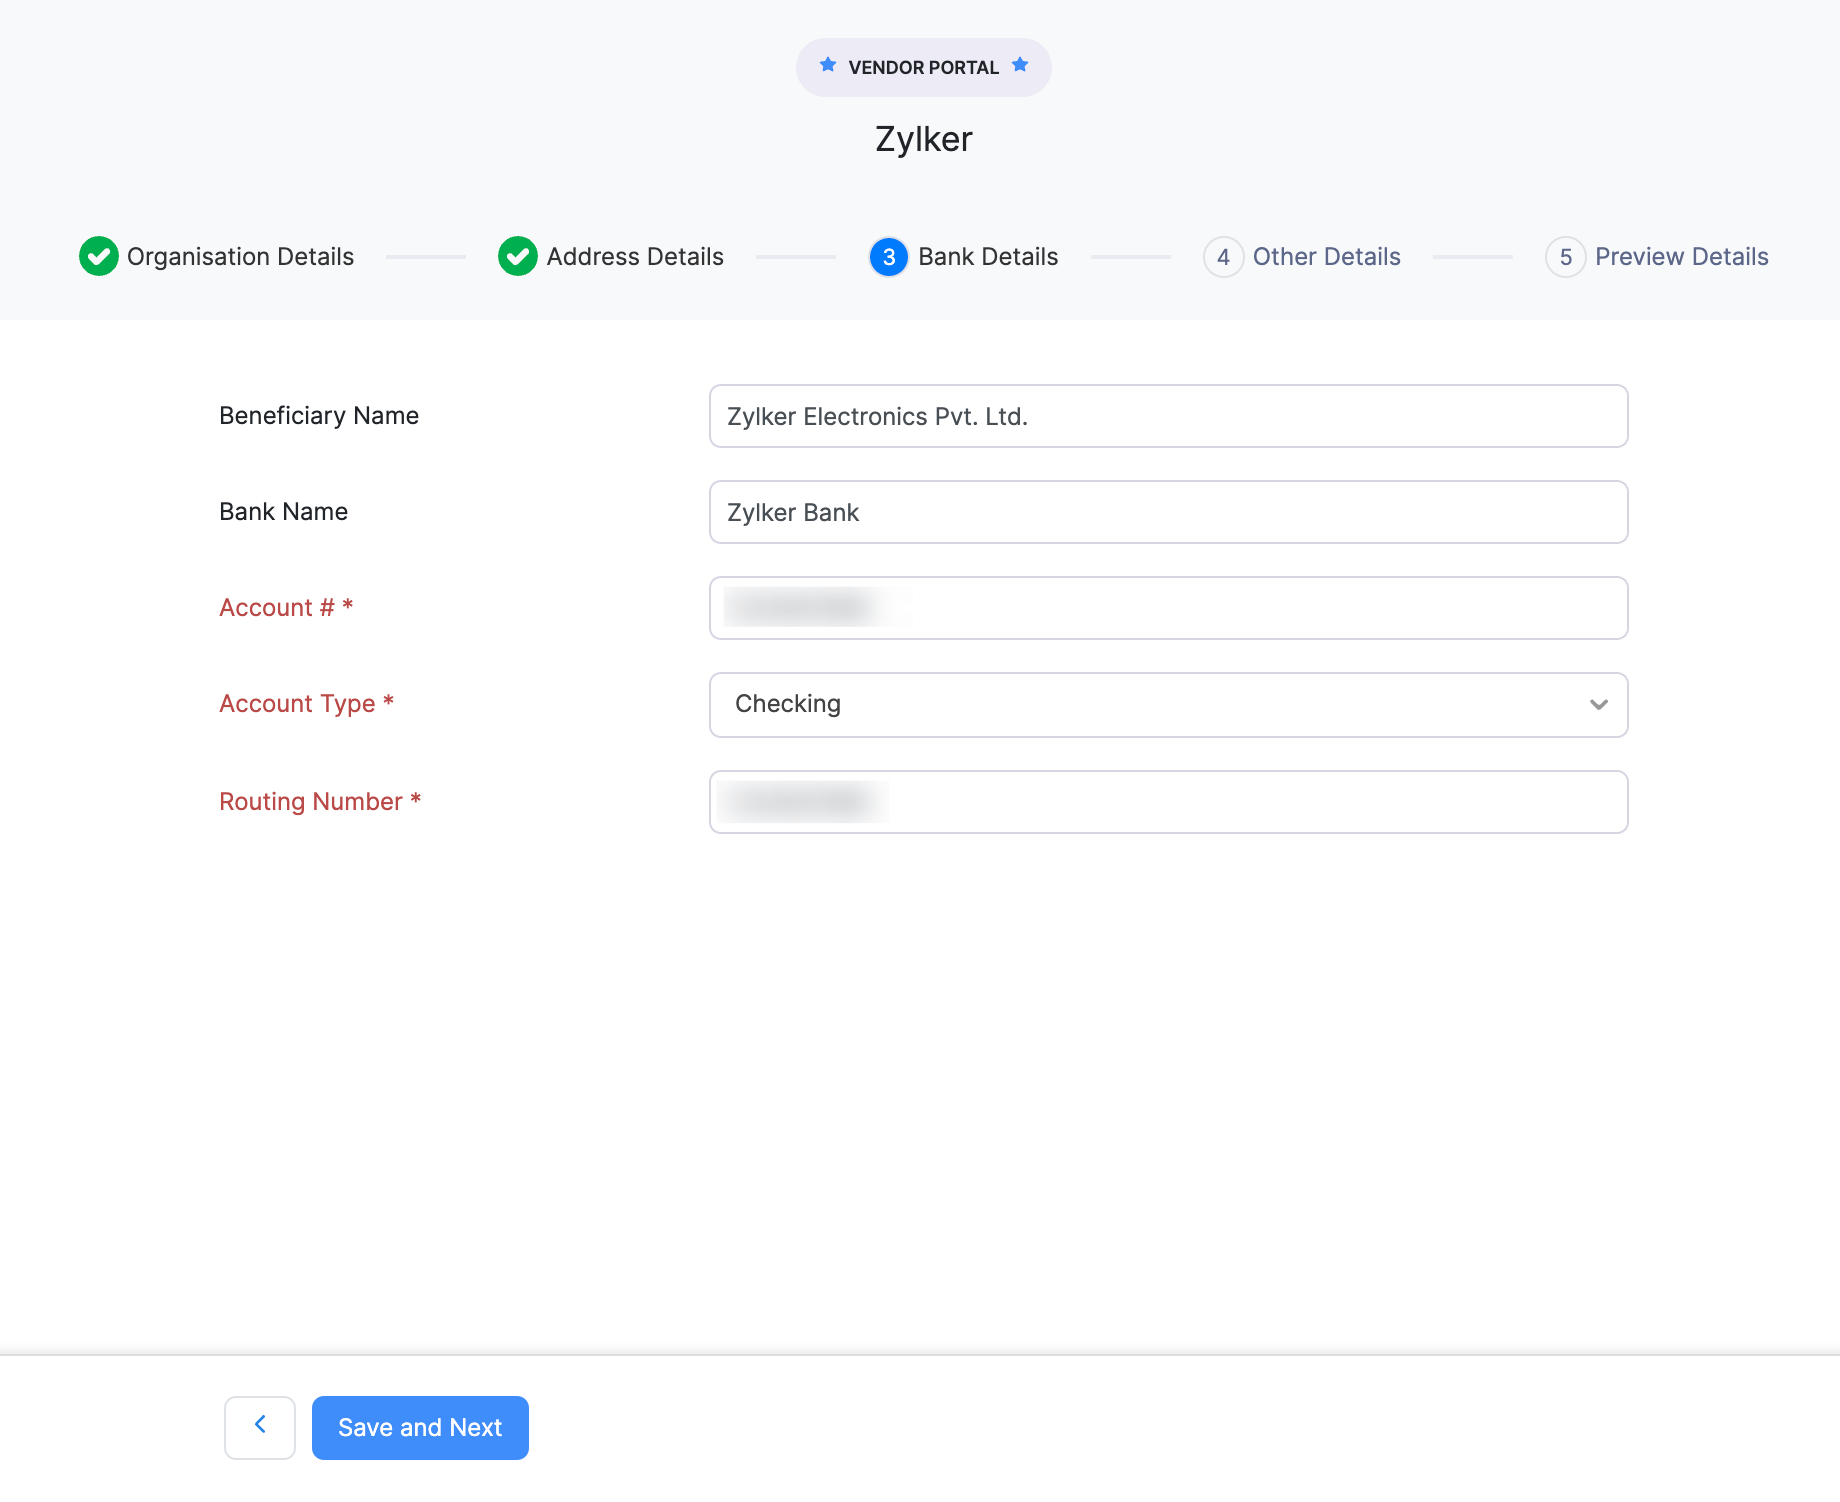Click the chevron on the Checking selector

coord(1599,705)
